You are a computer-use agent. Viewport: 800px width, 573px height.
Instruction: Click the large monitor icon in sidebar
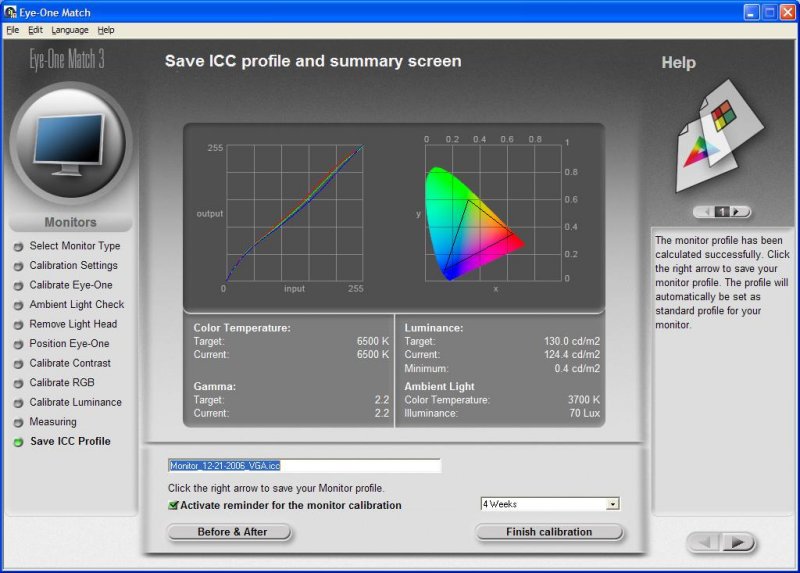tap(70, 144)
